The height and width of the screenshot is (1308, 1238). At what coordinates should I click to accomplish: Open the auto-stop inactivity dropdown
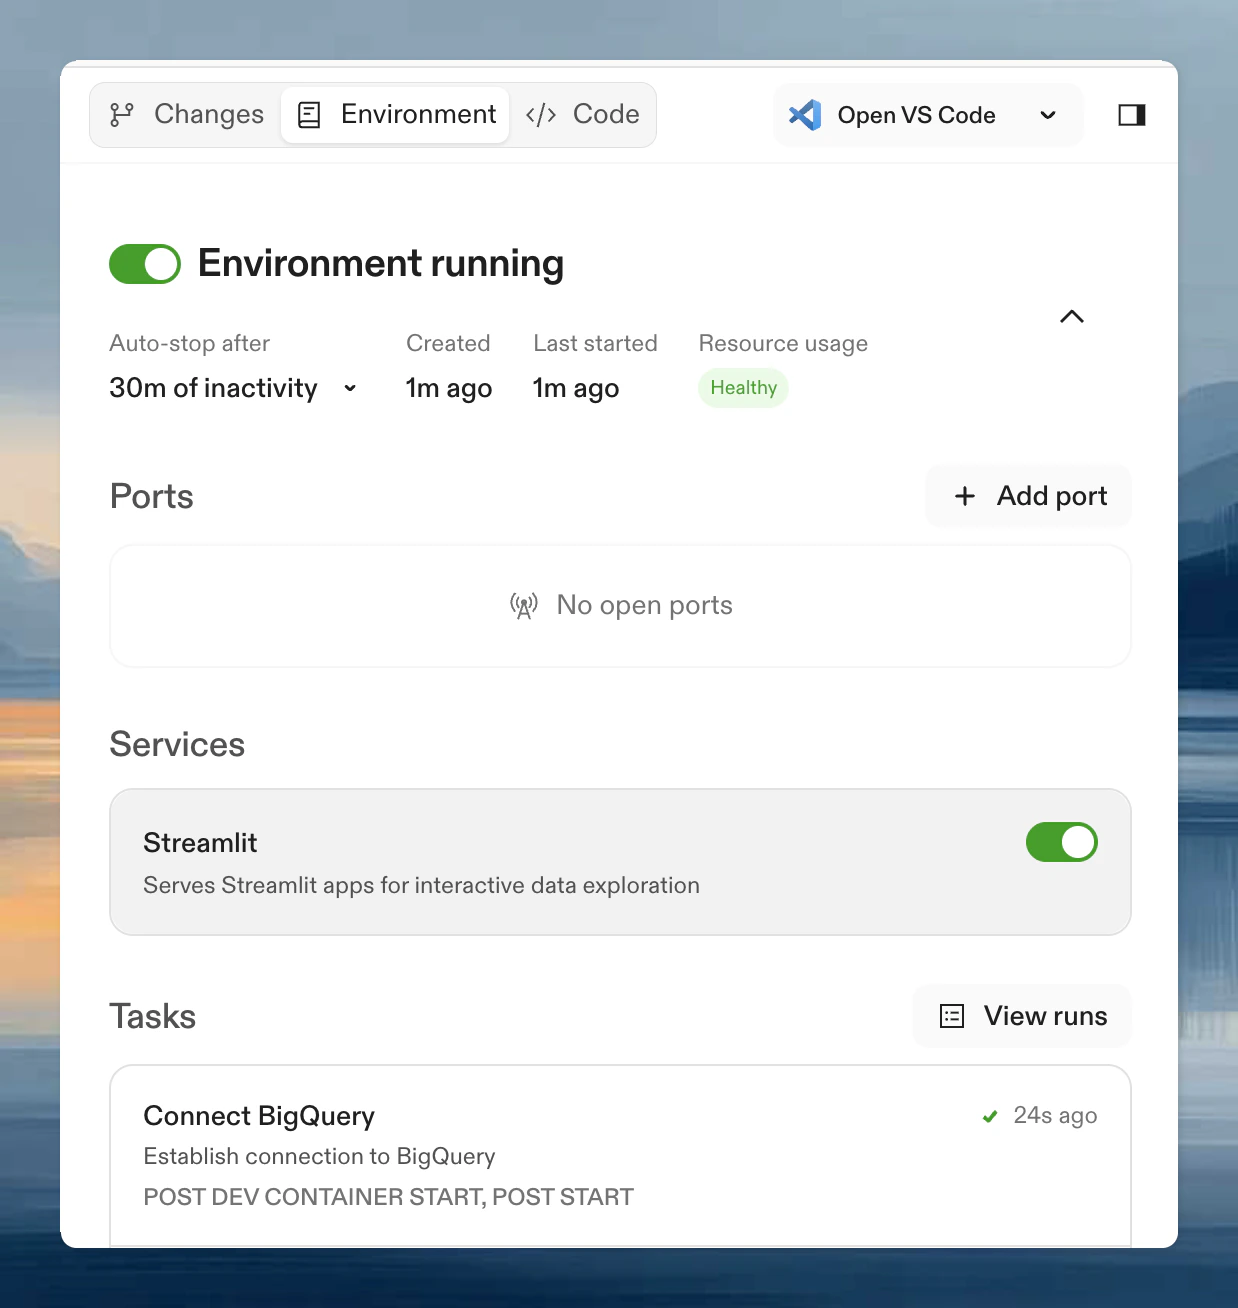click(350, 388)
